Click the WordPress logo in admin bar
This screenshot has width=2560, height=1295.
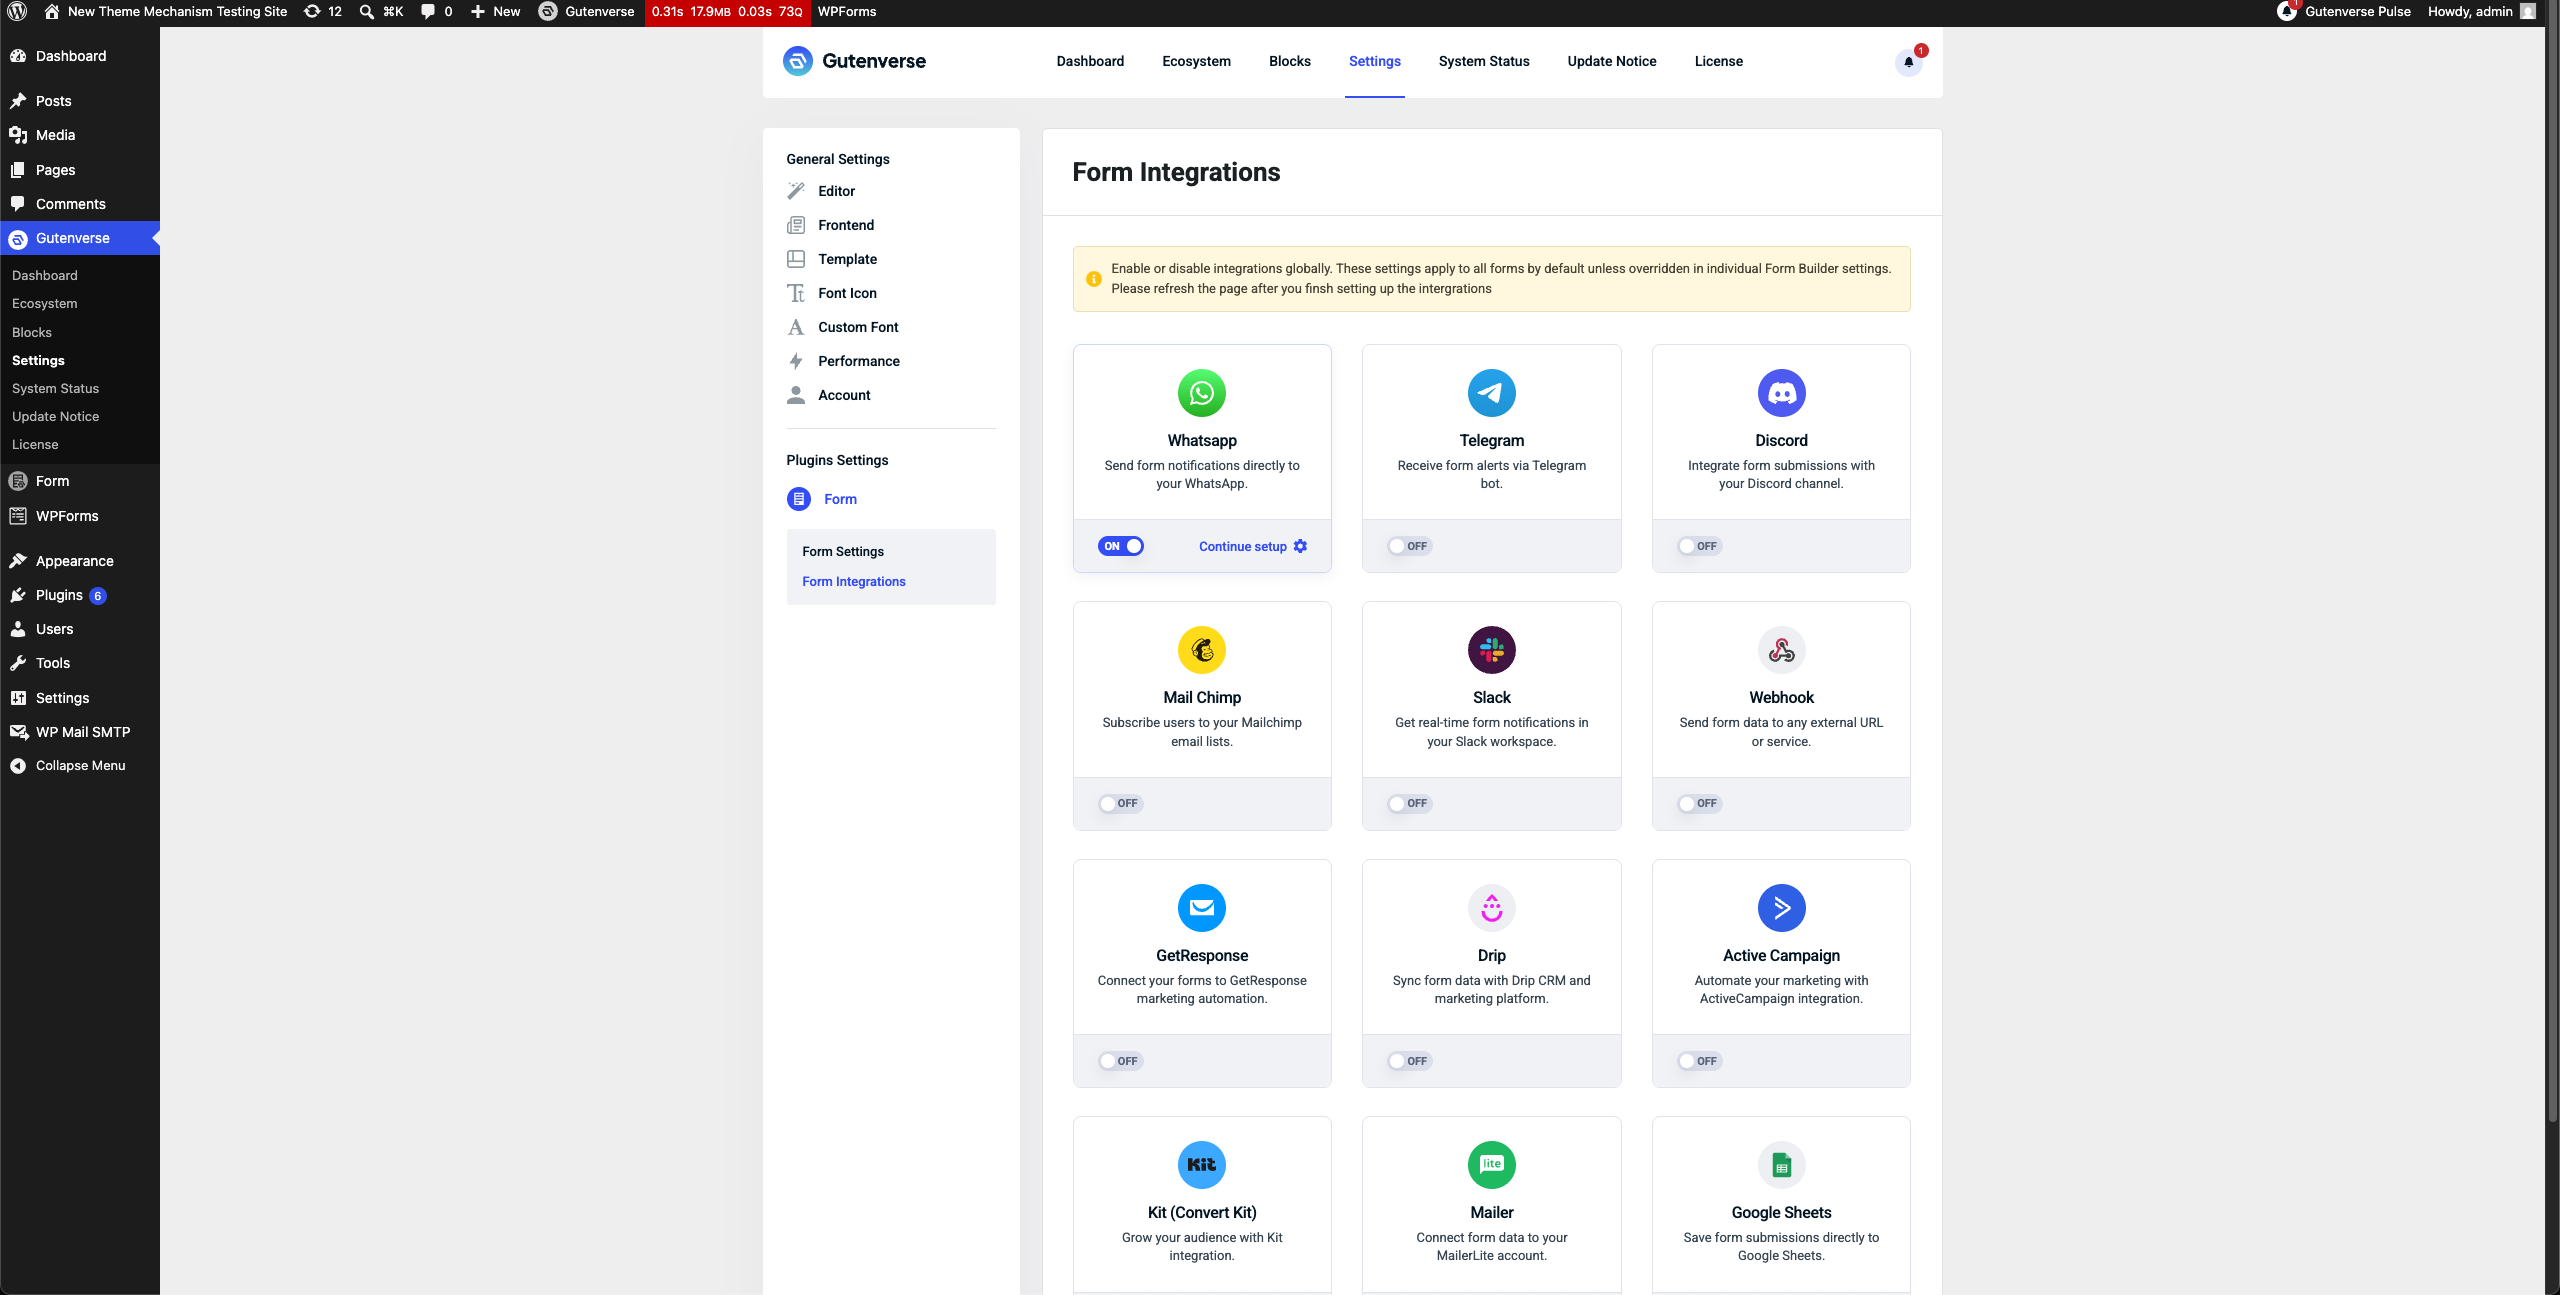[x=17, y=12]
